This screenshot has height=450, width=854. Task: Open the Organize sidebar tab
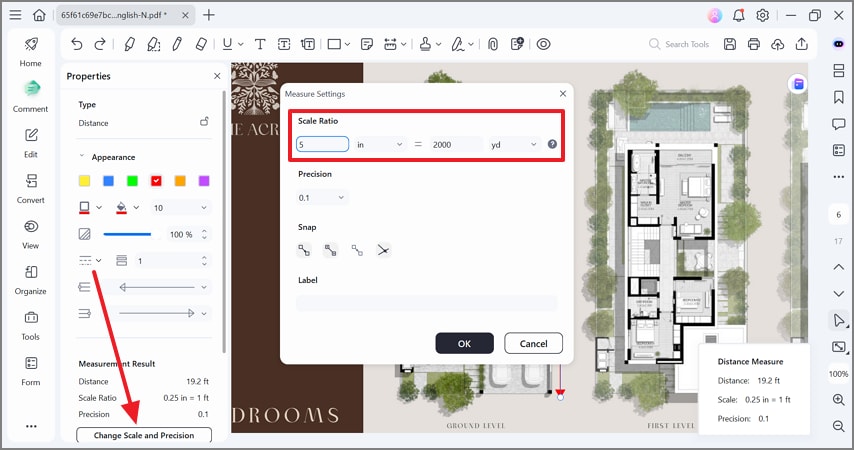click(x=30, y=279)
